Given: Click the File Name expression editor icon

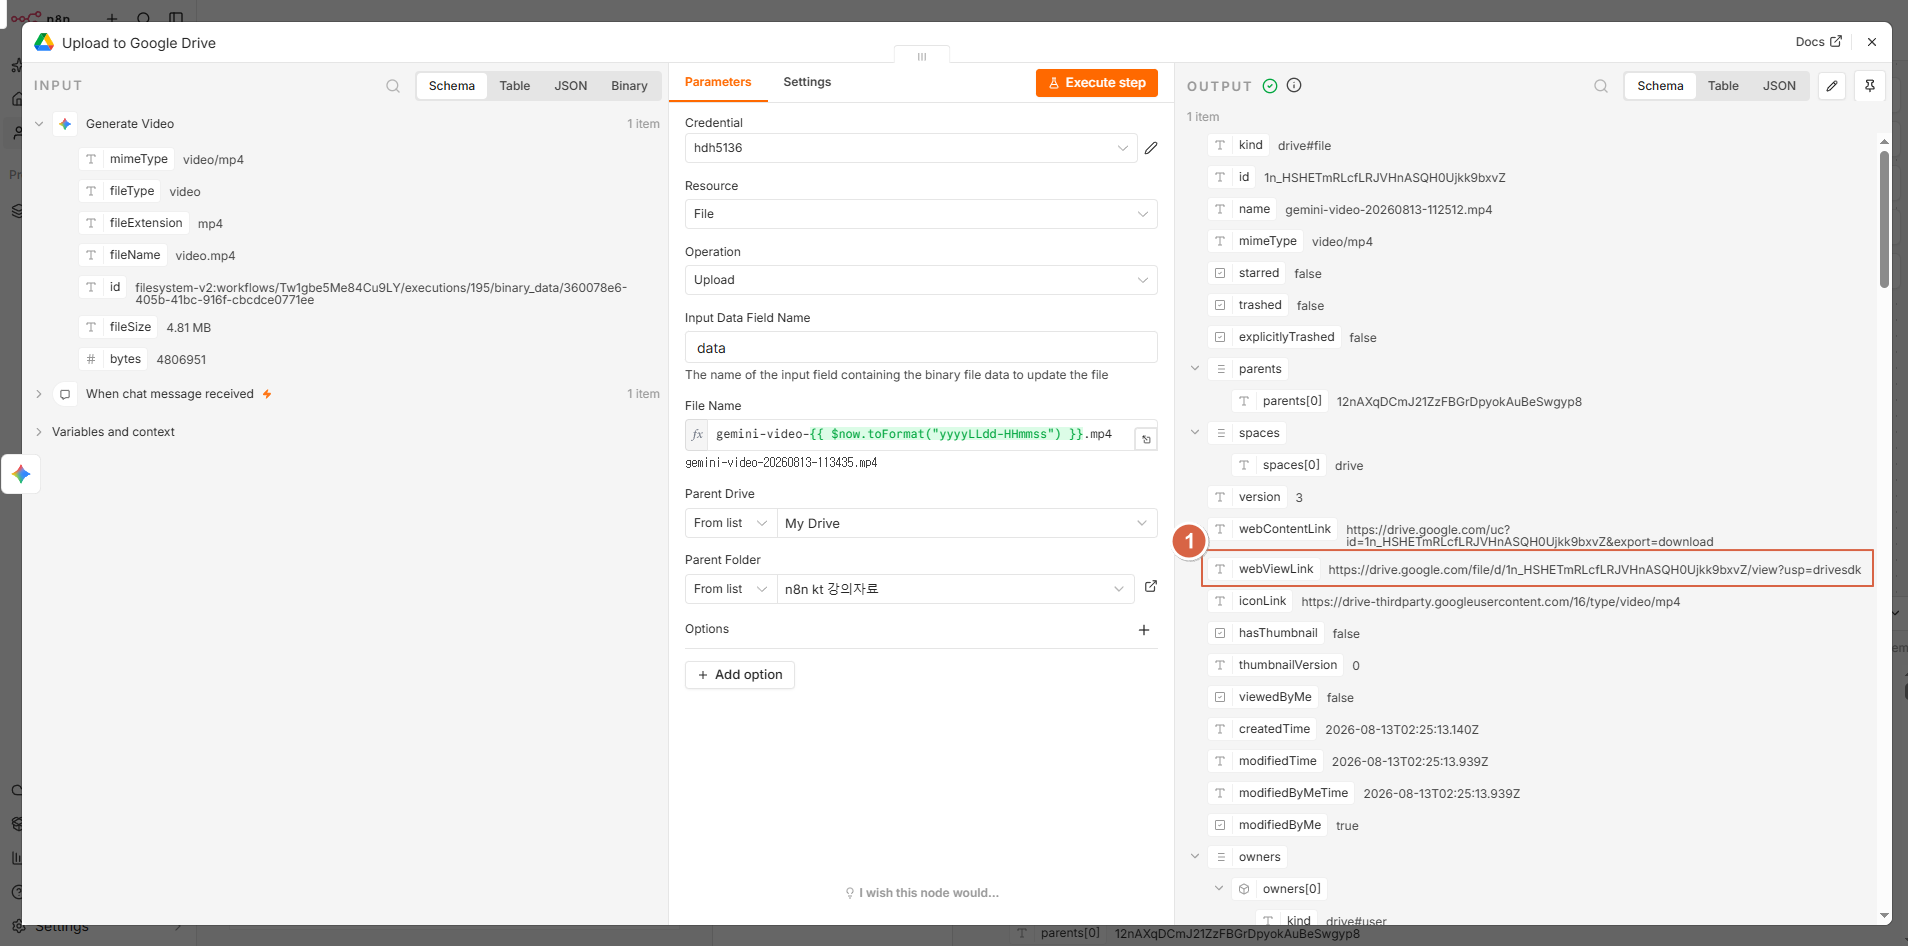Looking at the screenshot, I should click(x=1146, y=439).
